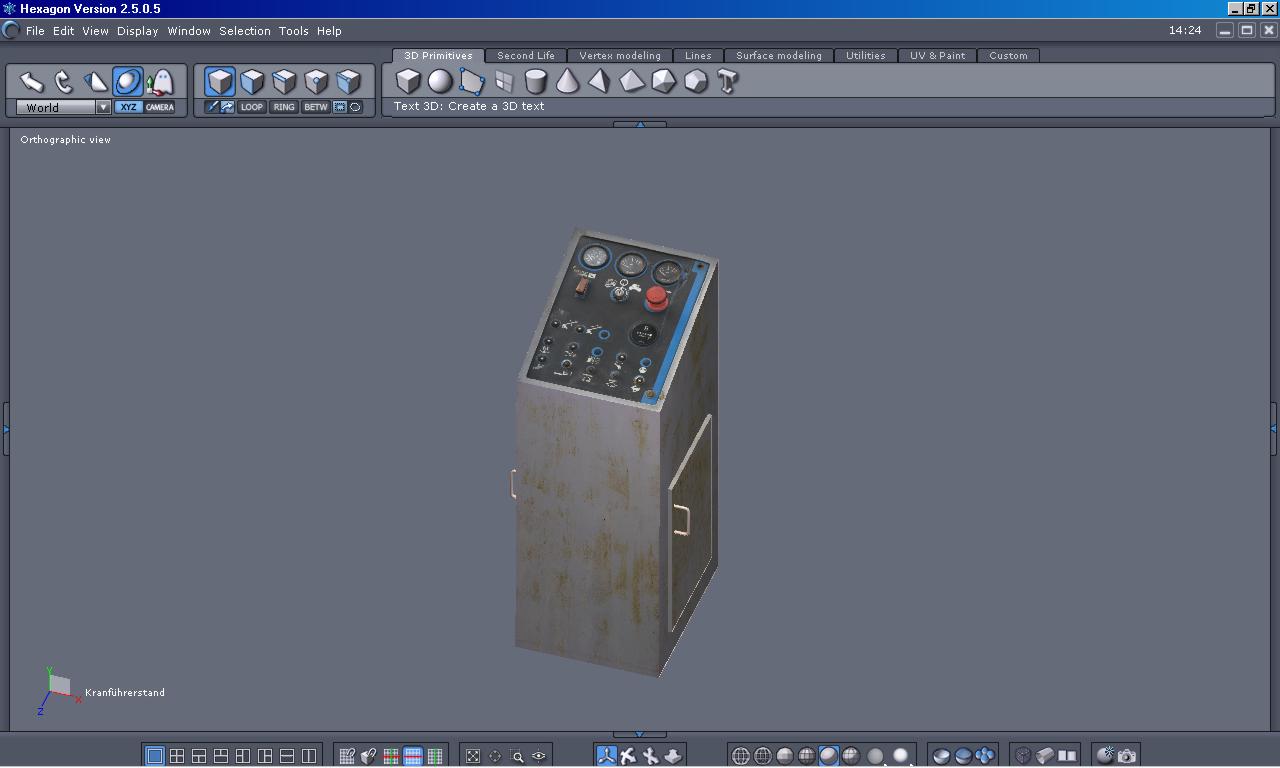Select the Text 3D tool icon
This screenshot has width=1280, height=768.
(x=727, y=81)
